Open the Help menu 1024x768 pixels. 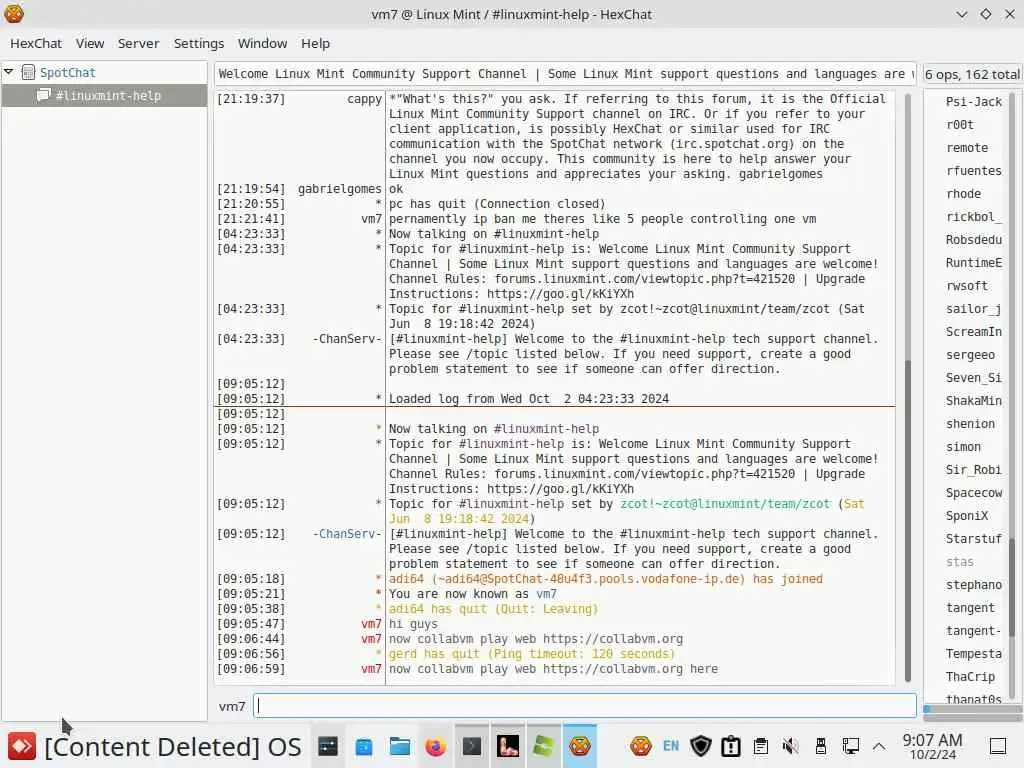315,43
